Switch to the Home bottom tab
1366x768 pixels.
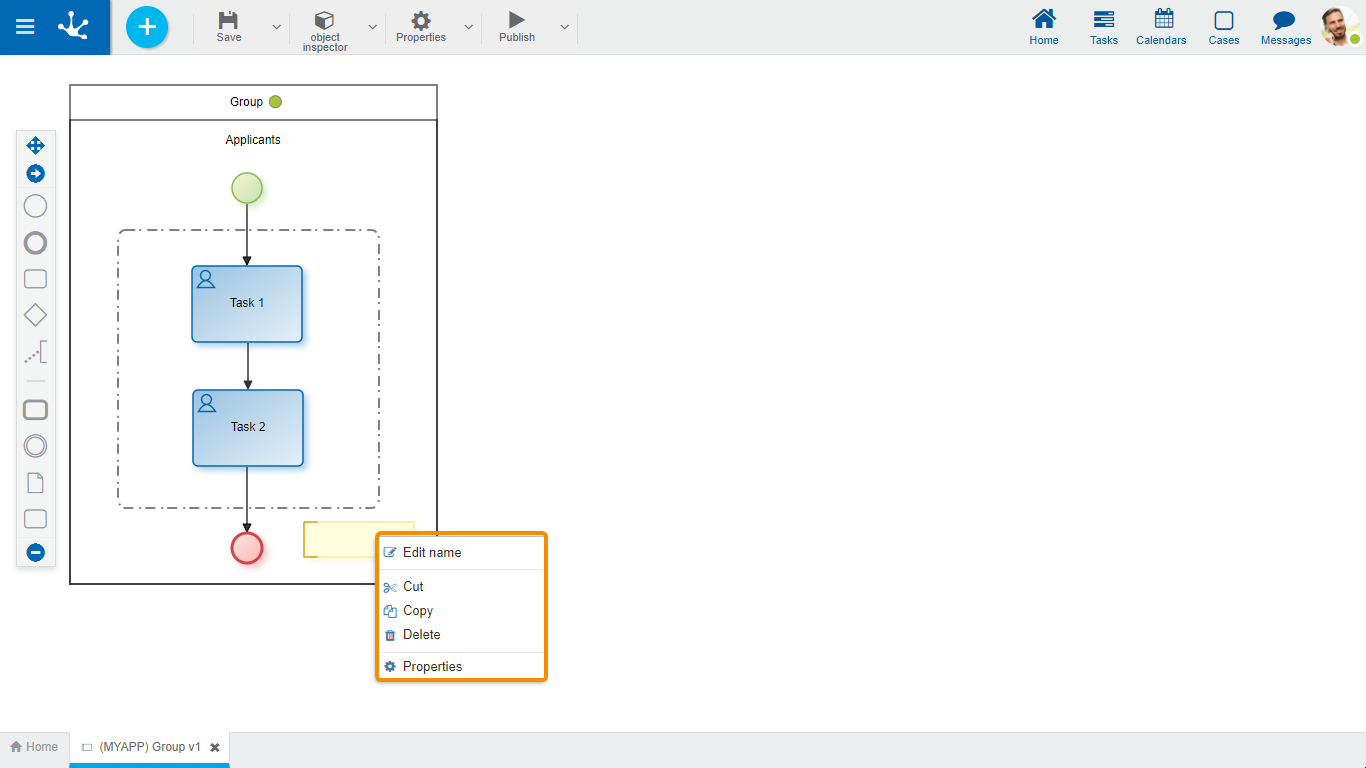34,747
